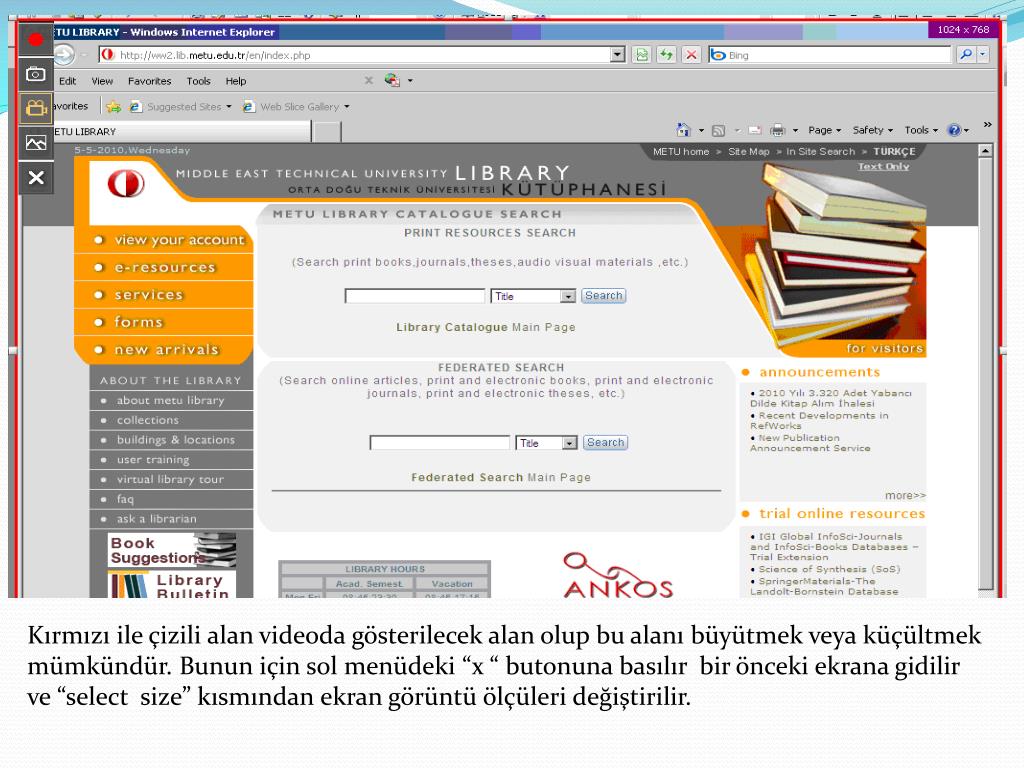1024x768 pixels.
Task: Open the Edit menu
Action: pos(67,81)
